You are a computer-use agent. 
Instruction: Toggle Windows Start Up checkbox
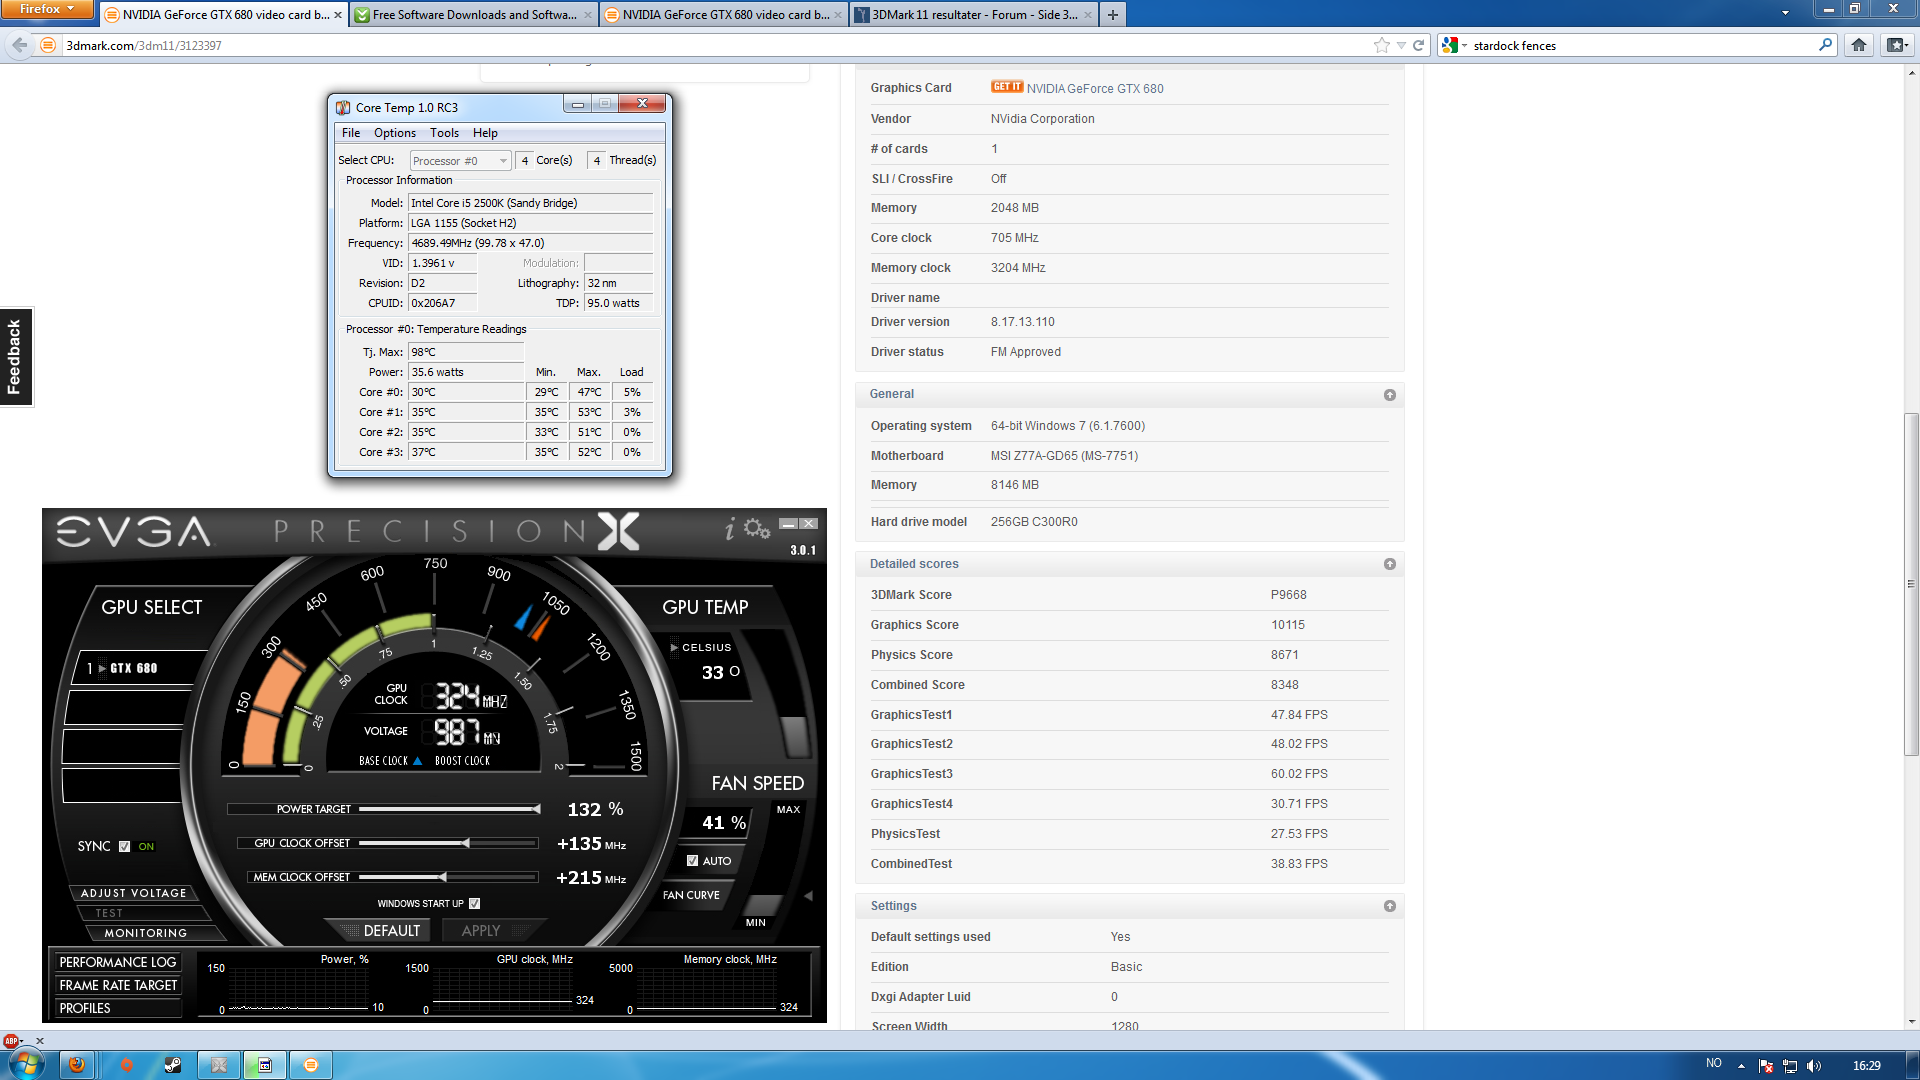pyautogui.click(x=475, y=904)
